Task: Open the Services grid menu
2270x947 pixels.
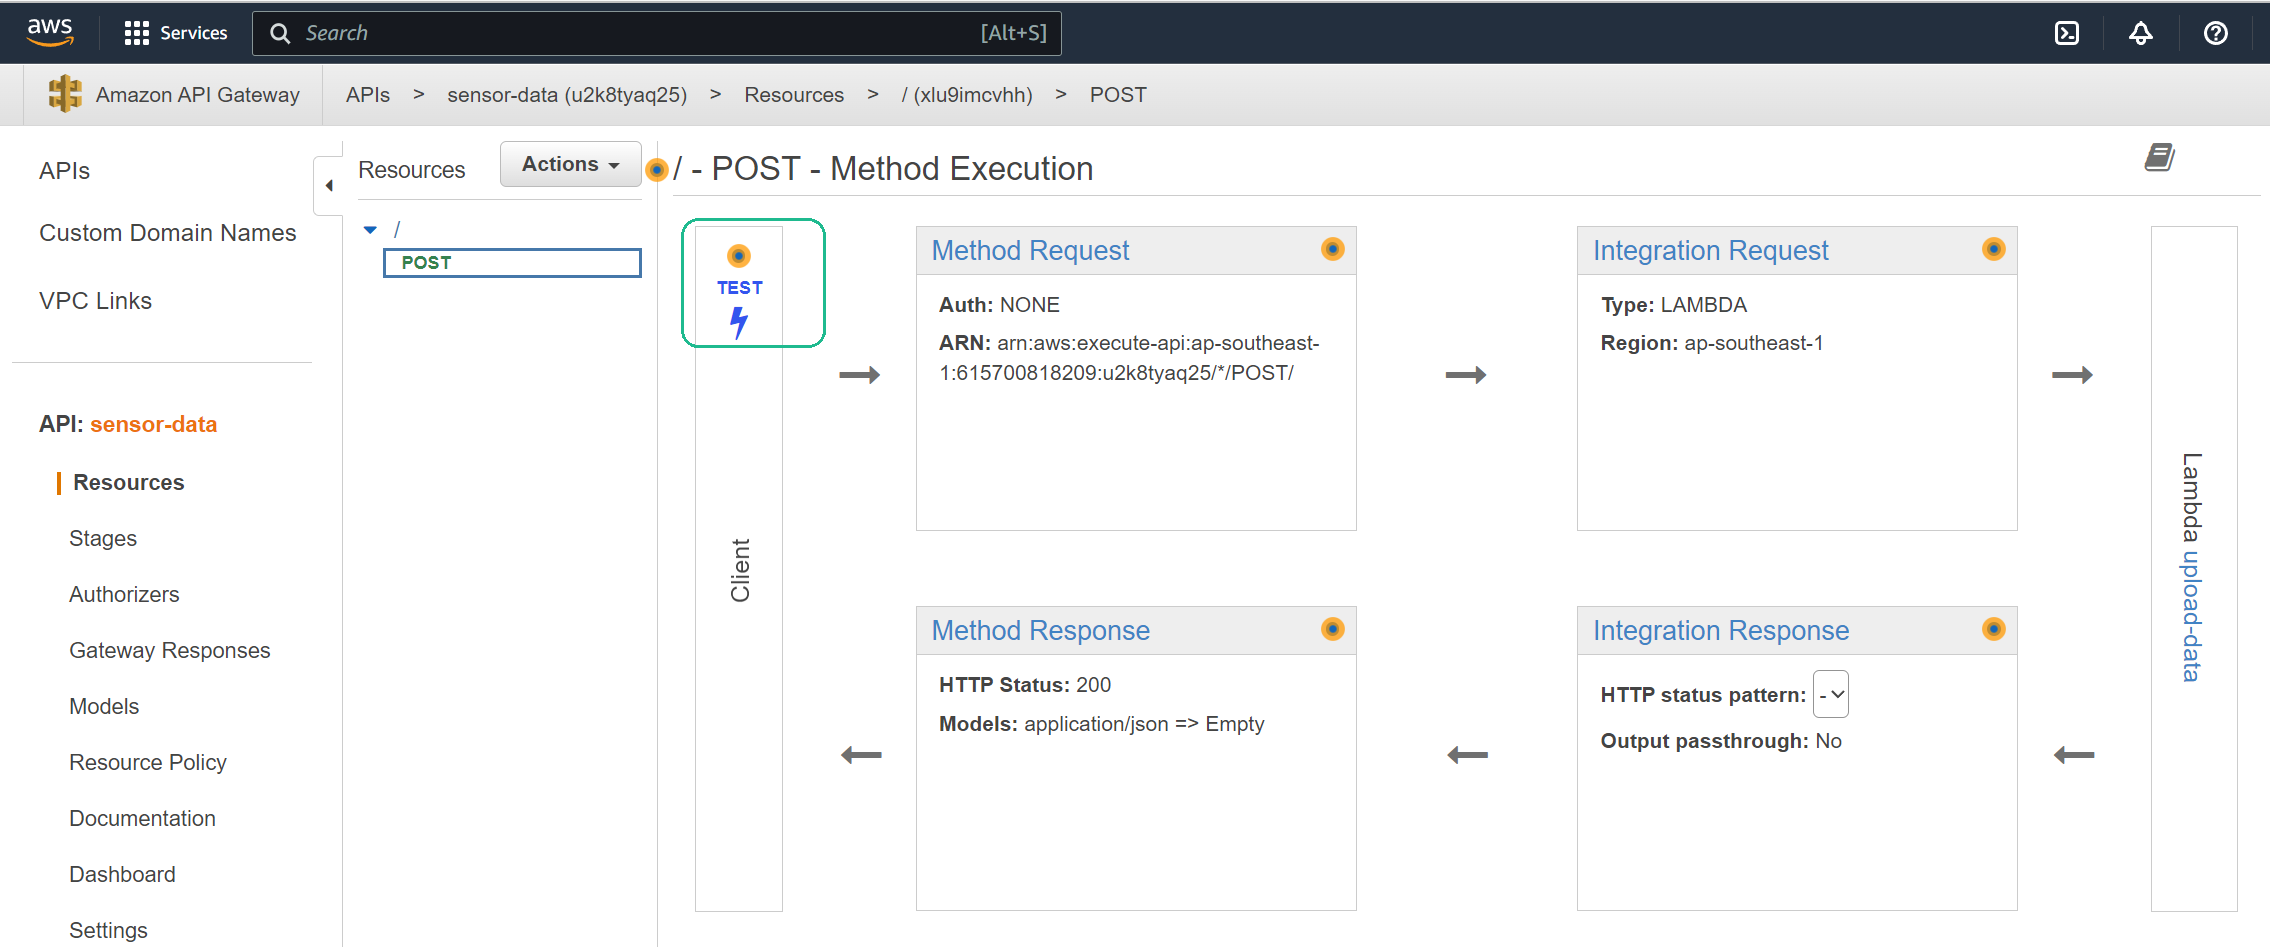Action: (x=136, y=33)
